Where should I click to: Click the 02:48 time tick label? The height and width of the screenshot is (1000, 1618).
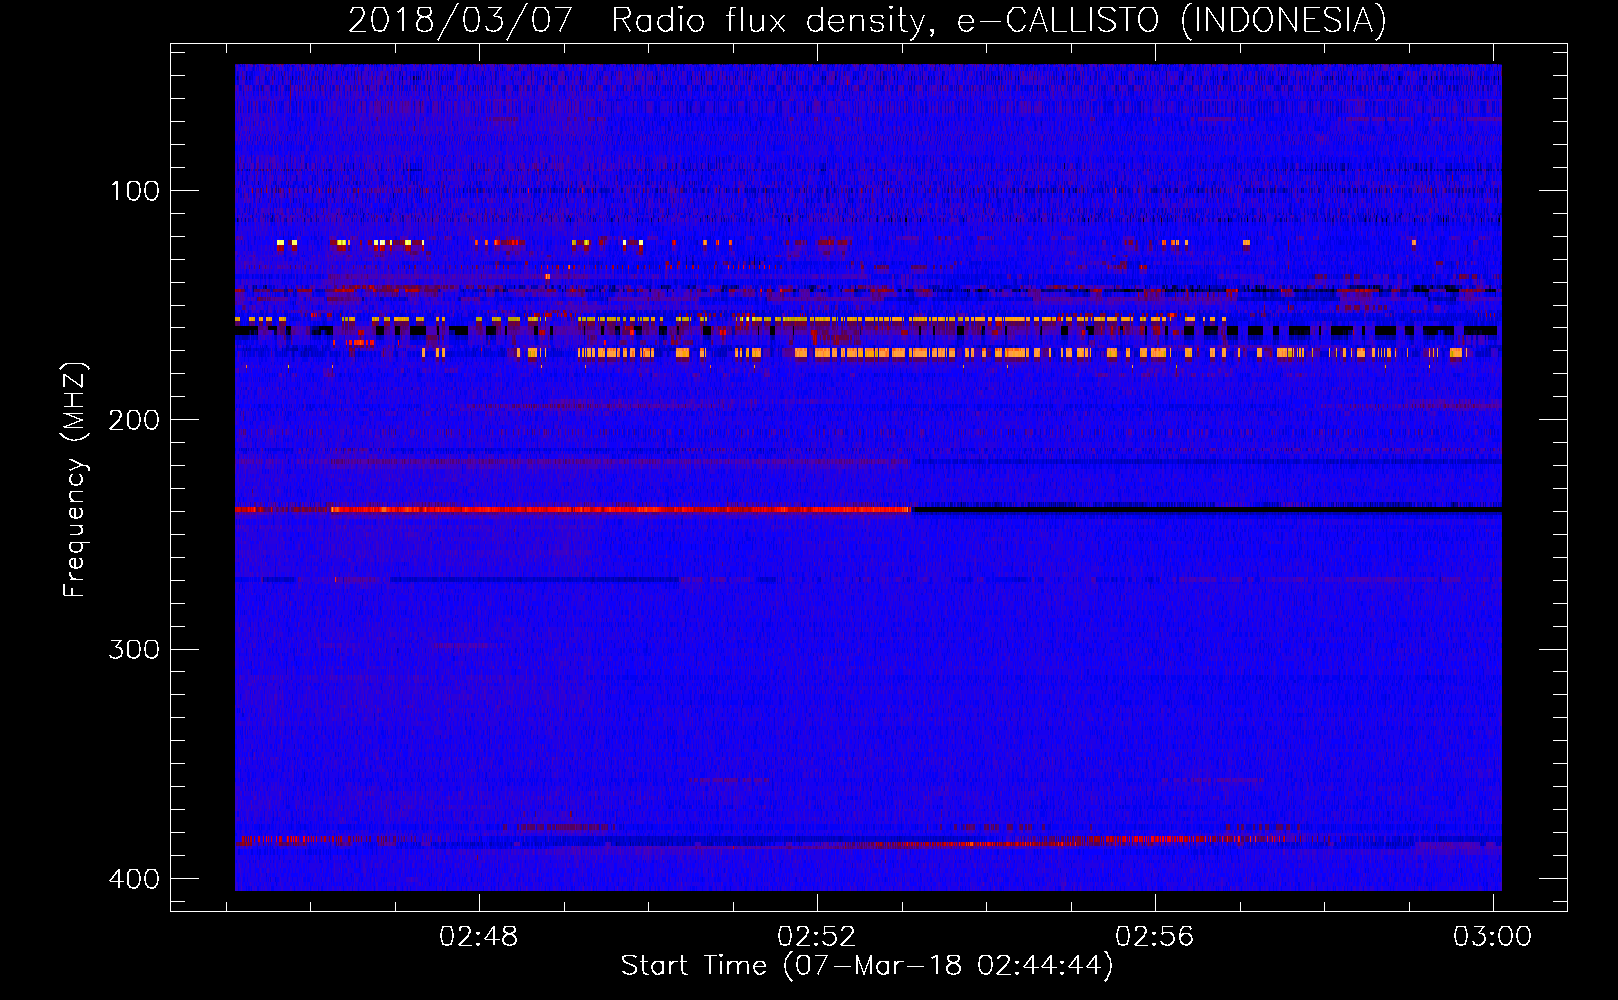(479, 936)
